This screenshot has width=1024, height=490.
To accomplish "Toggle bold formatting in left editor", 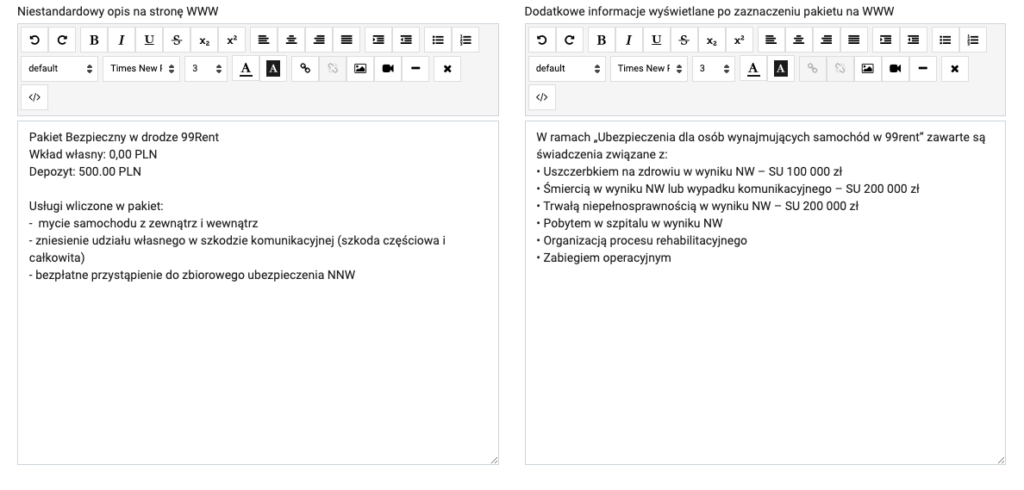I will [94, 40].
